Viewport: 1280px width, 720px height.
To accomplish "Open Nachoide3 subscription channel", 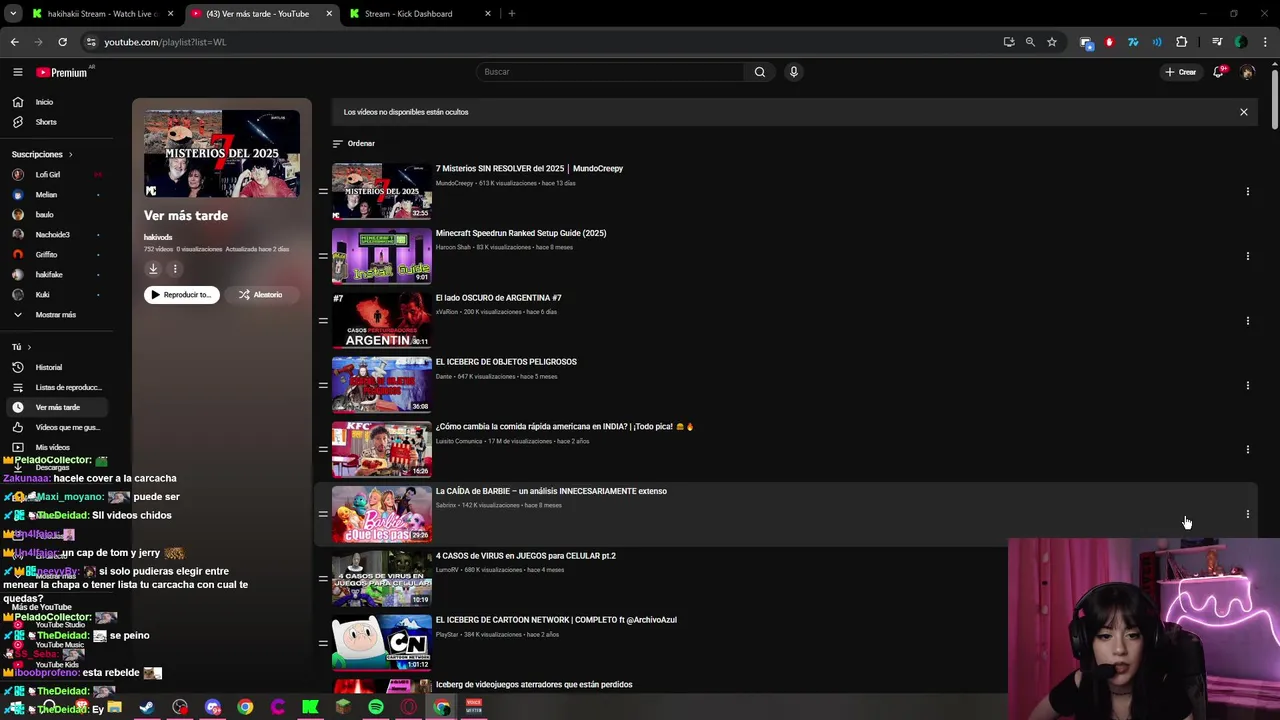I will click(x=52, y=235).
